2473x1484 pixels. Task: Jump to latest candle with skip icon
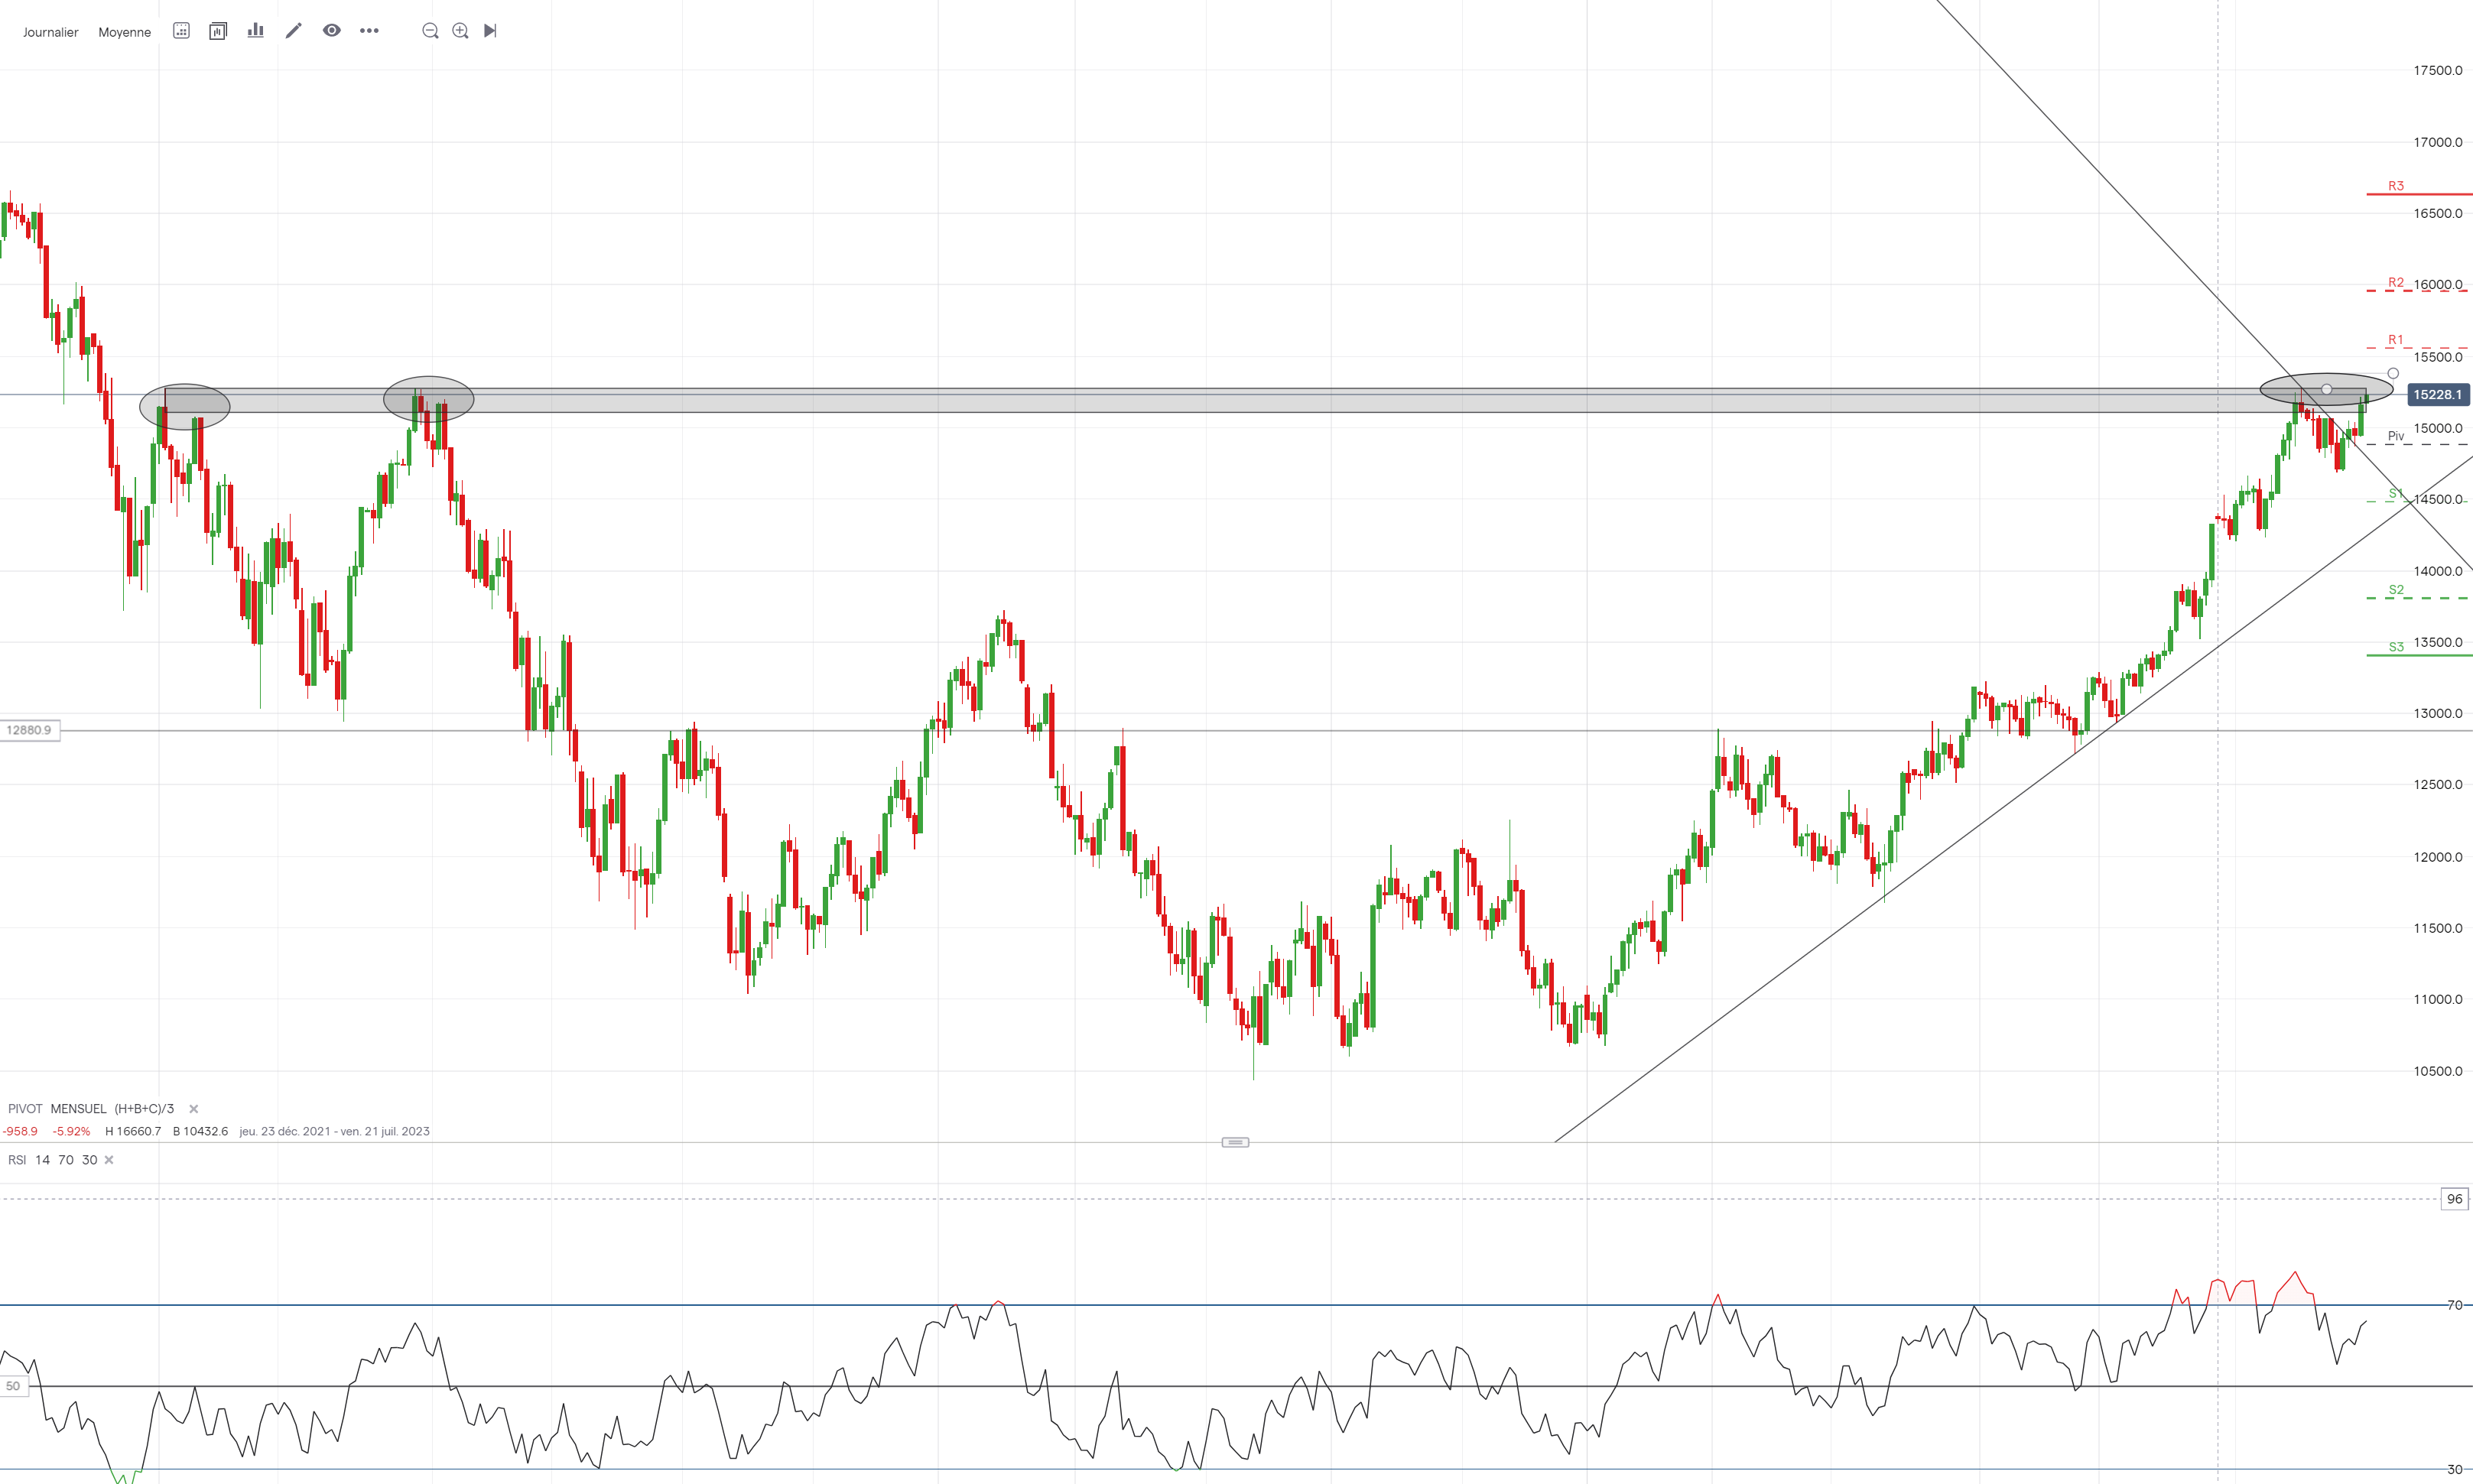(x=490, y=31)
